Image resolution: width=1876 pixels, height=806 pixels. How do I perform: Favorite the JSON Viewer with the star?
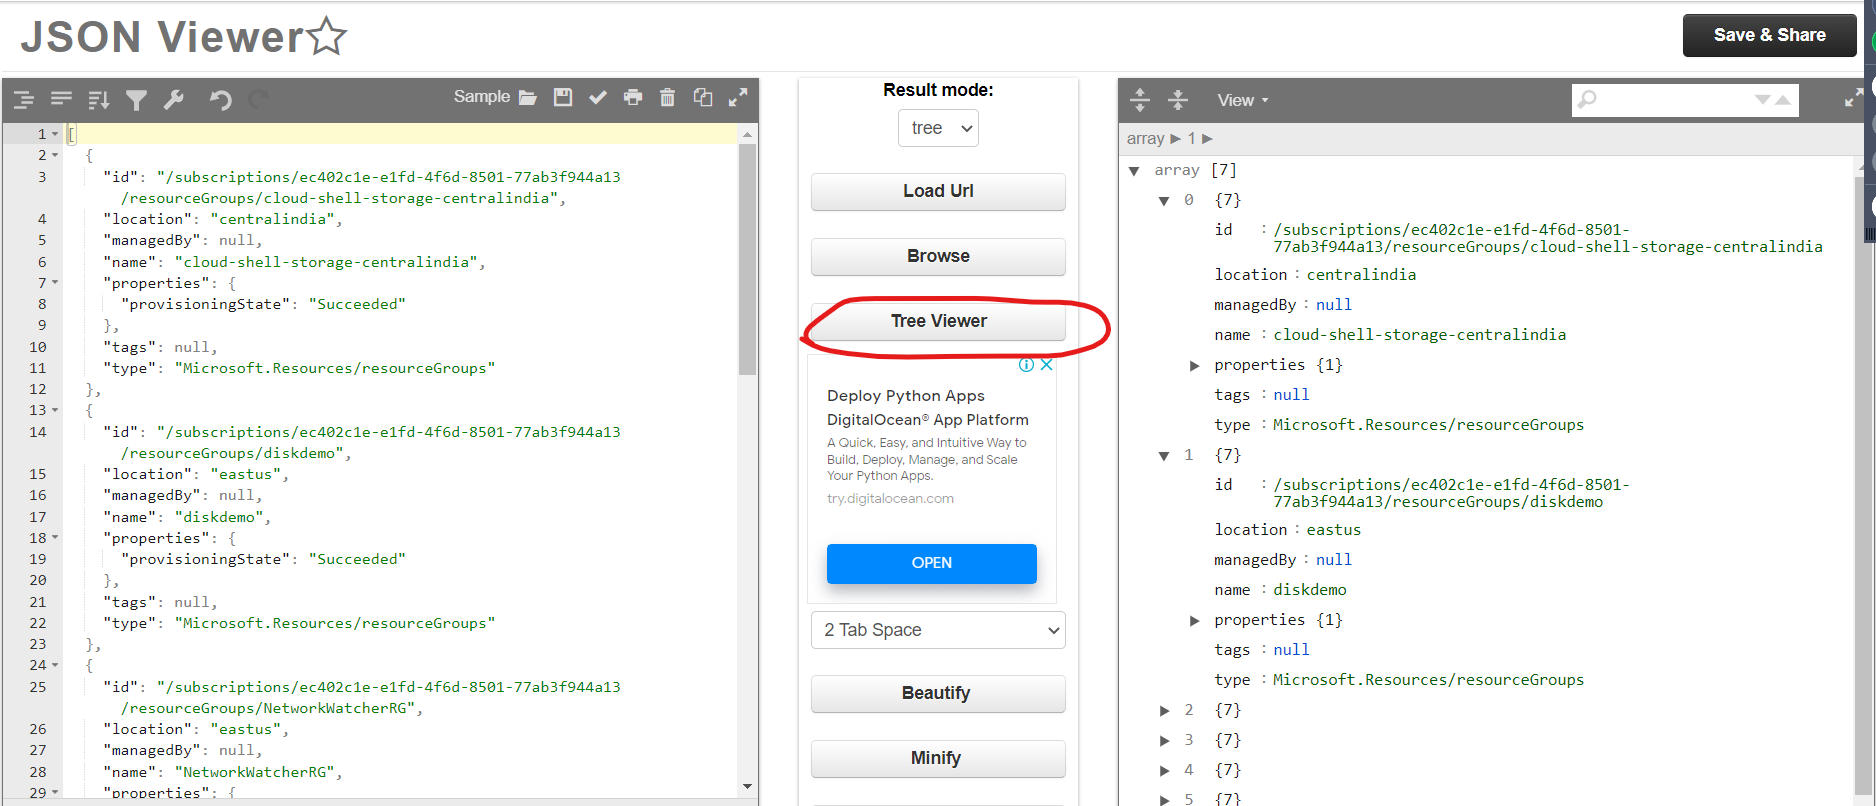tap(327, 37)
